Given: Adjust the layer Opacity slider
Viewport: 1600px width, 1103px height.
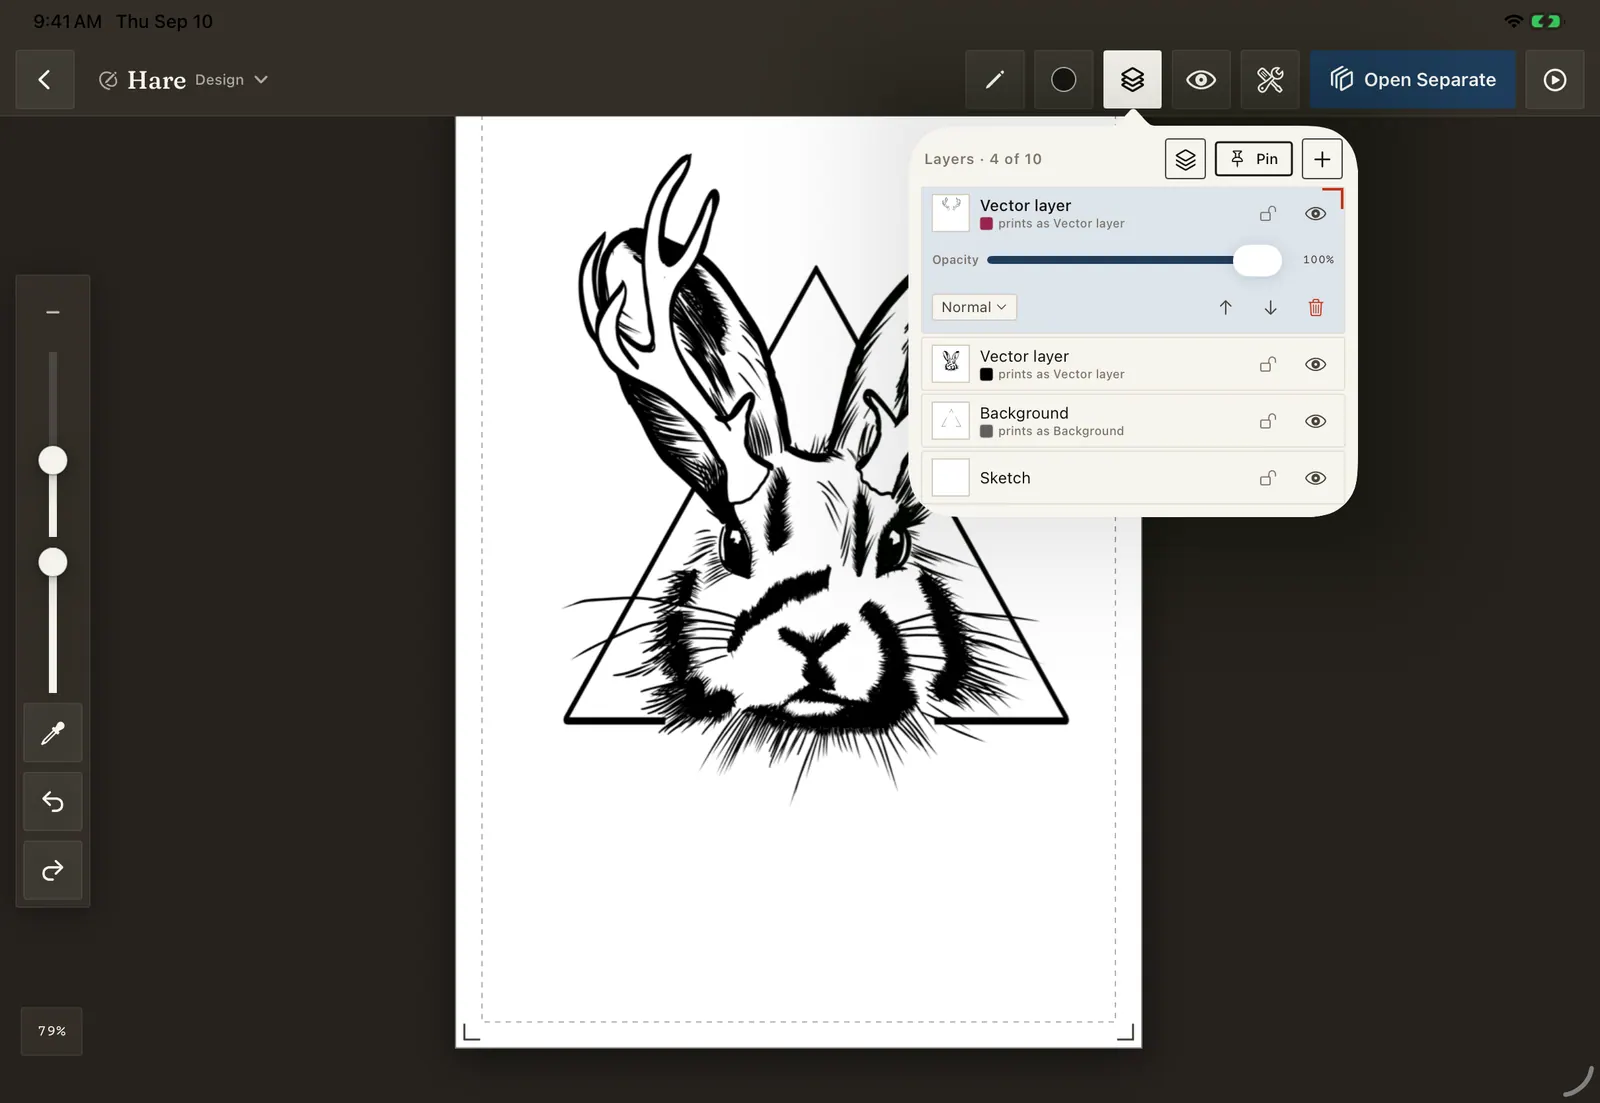Looking at the screenshot, I should (x=1257, y=260).
